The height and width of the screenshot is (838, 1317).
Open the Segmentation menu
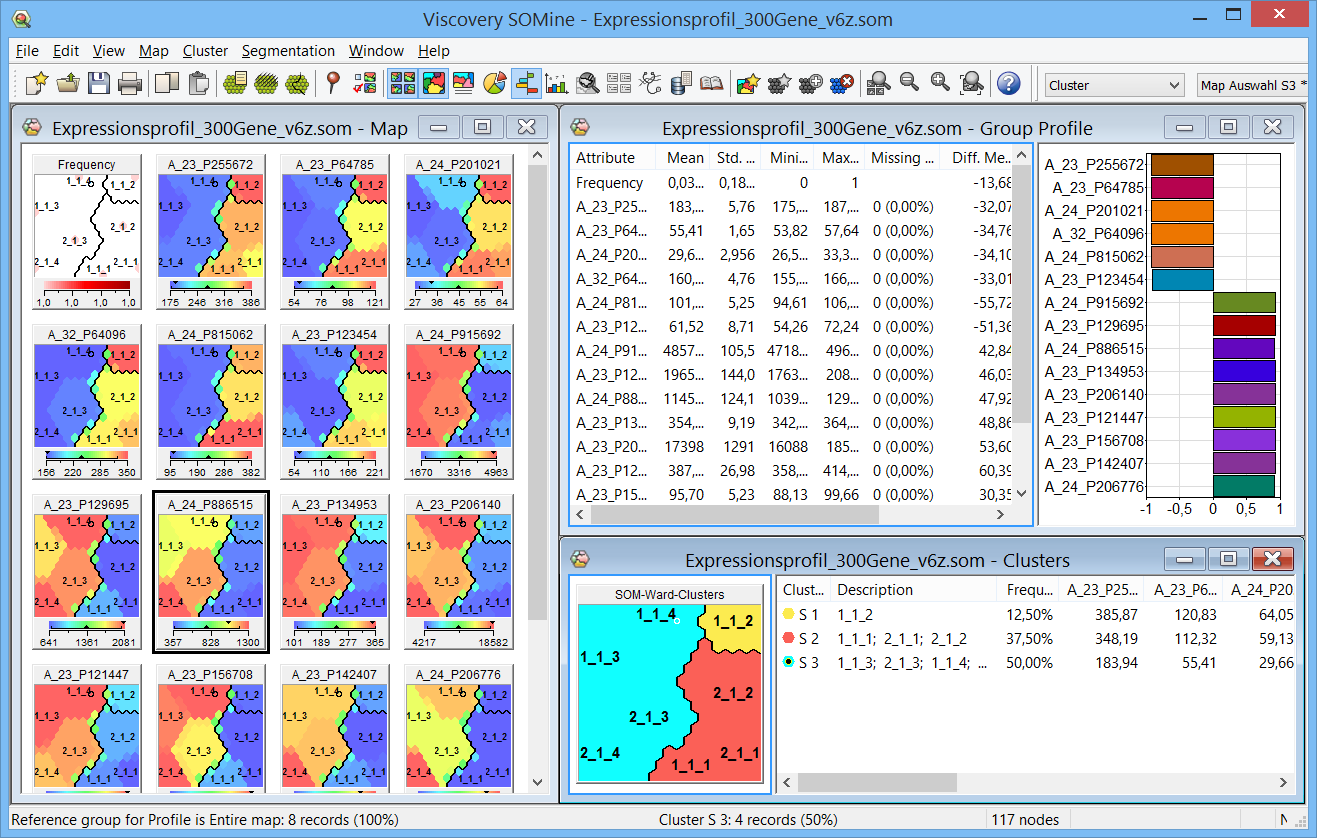288,51
